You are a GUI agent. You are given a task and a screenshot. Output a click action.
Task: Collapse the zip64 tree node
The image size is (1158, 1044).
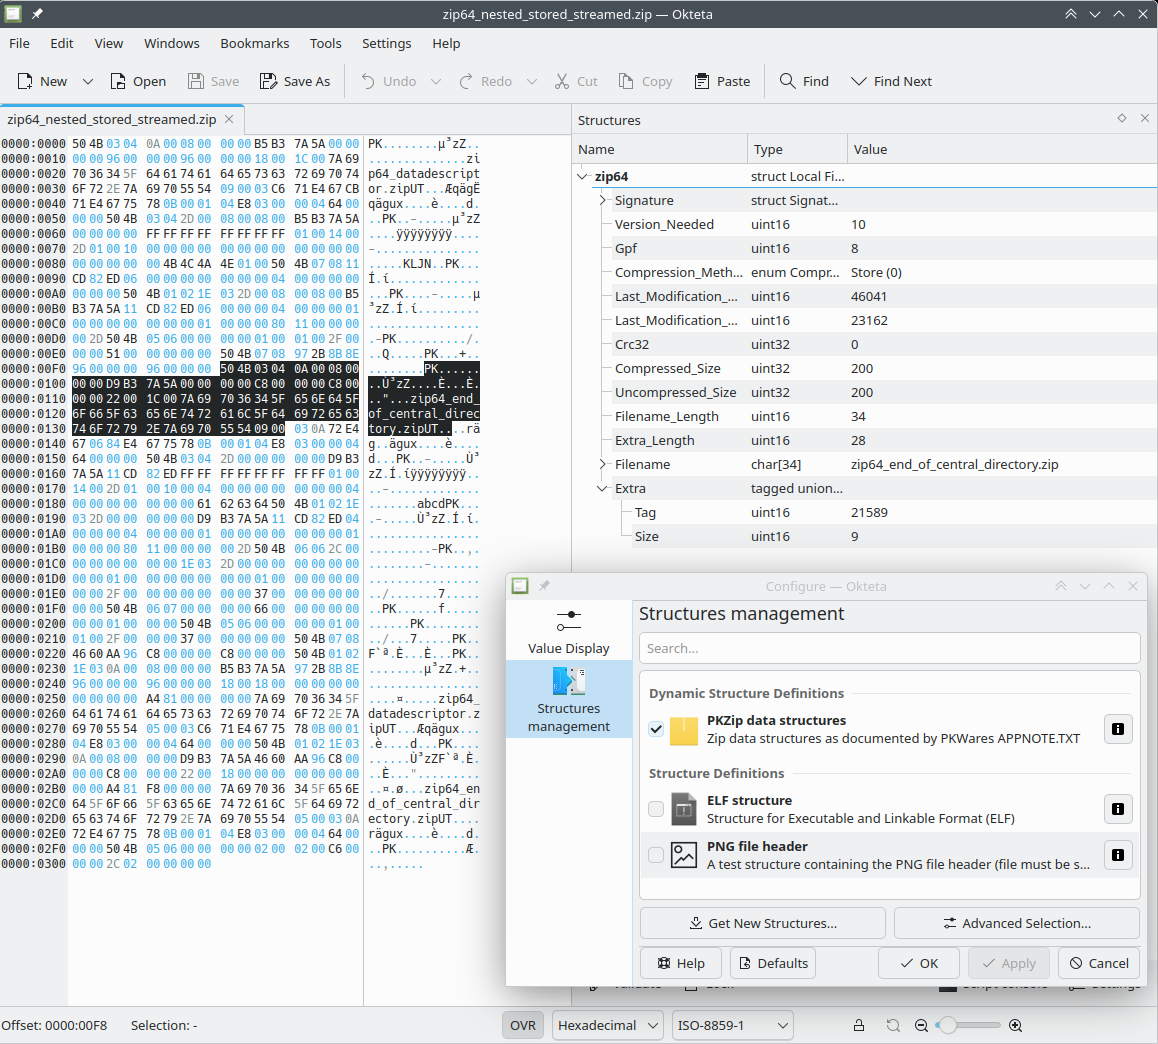coord(583,176)
